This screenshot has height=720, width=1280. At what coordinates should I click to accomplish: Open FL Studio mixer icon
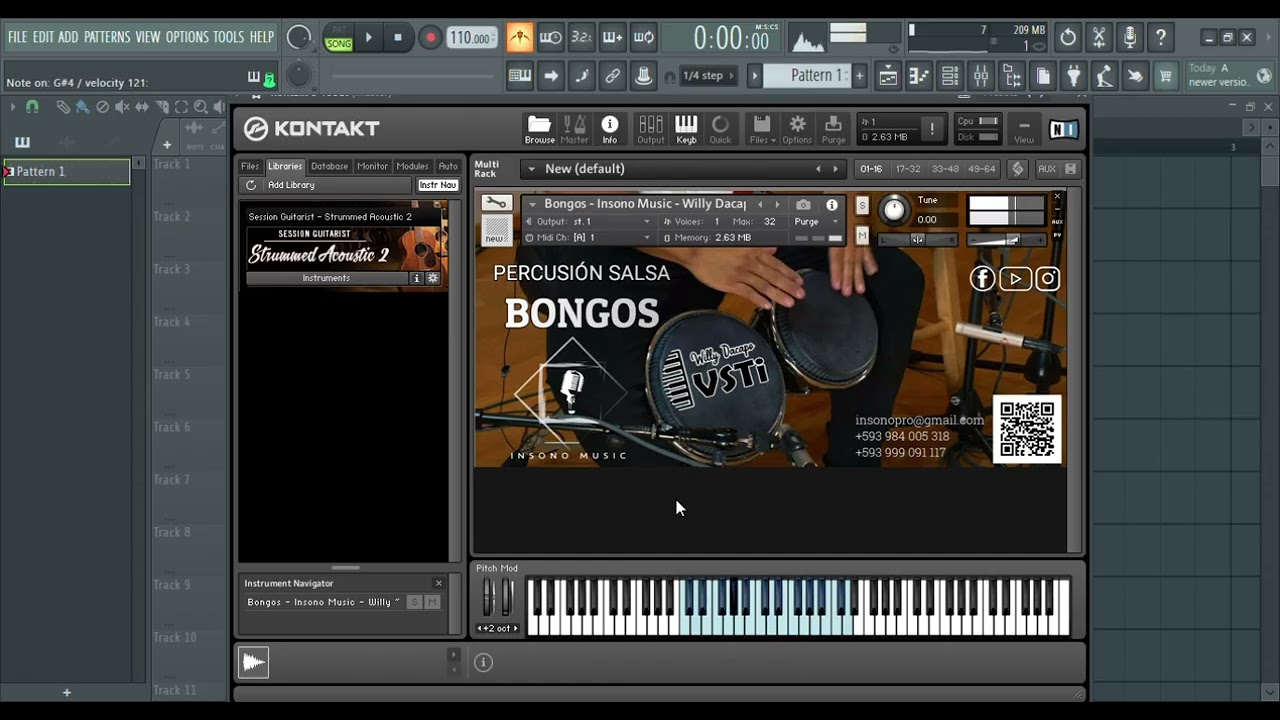[x=981, y=76]
